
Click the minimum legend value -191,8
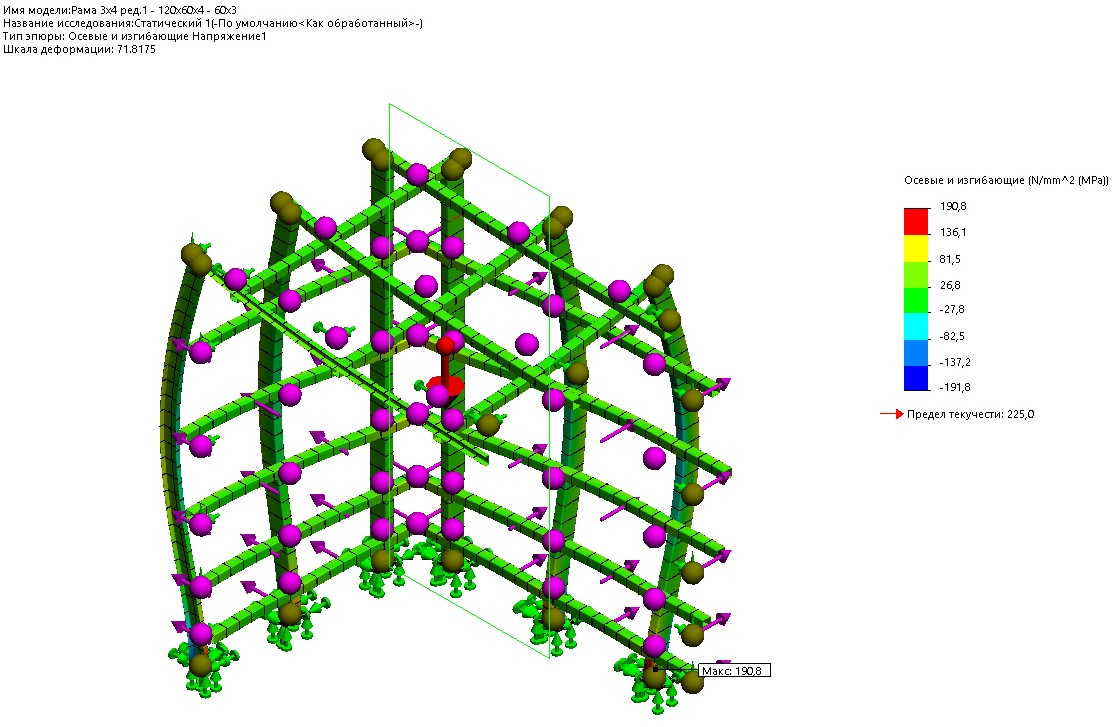954,389
